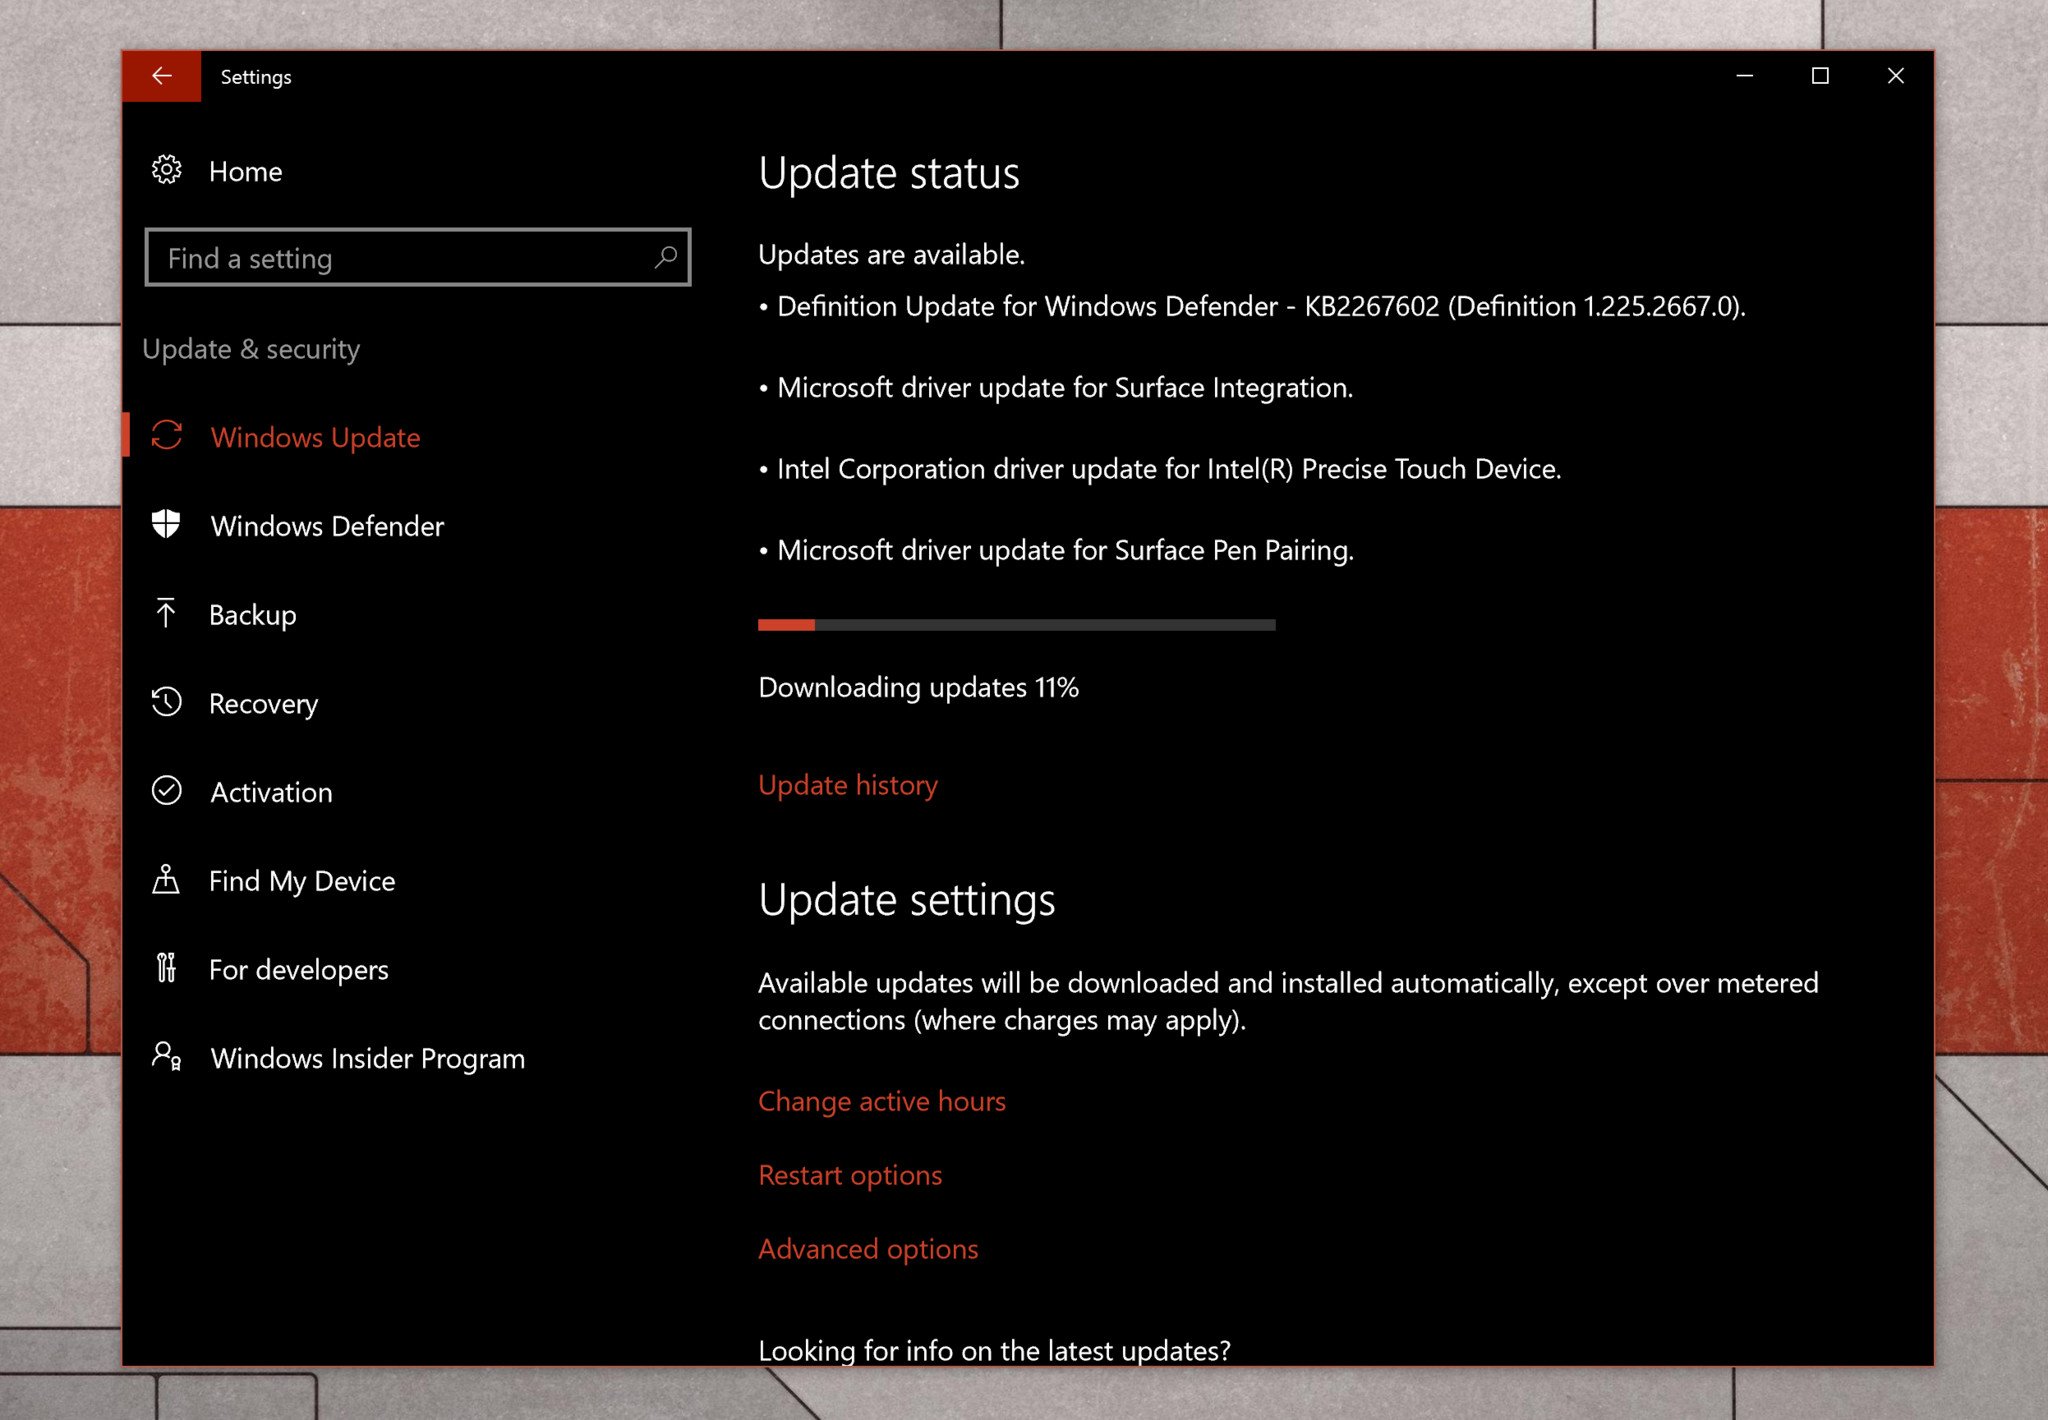The width and height of the screenshot is (2048, 1420).
Task: Click the Find a setting search box
Action: click(x=418, y=258)
